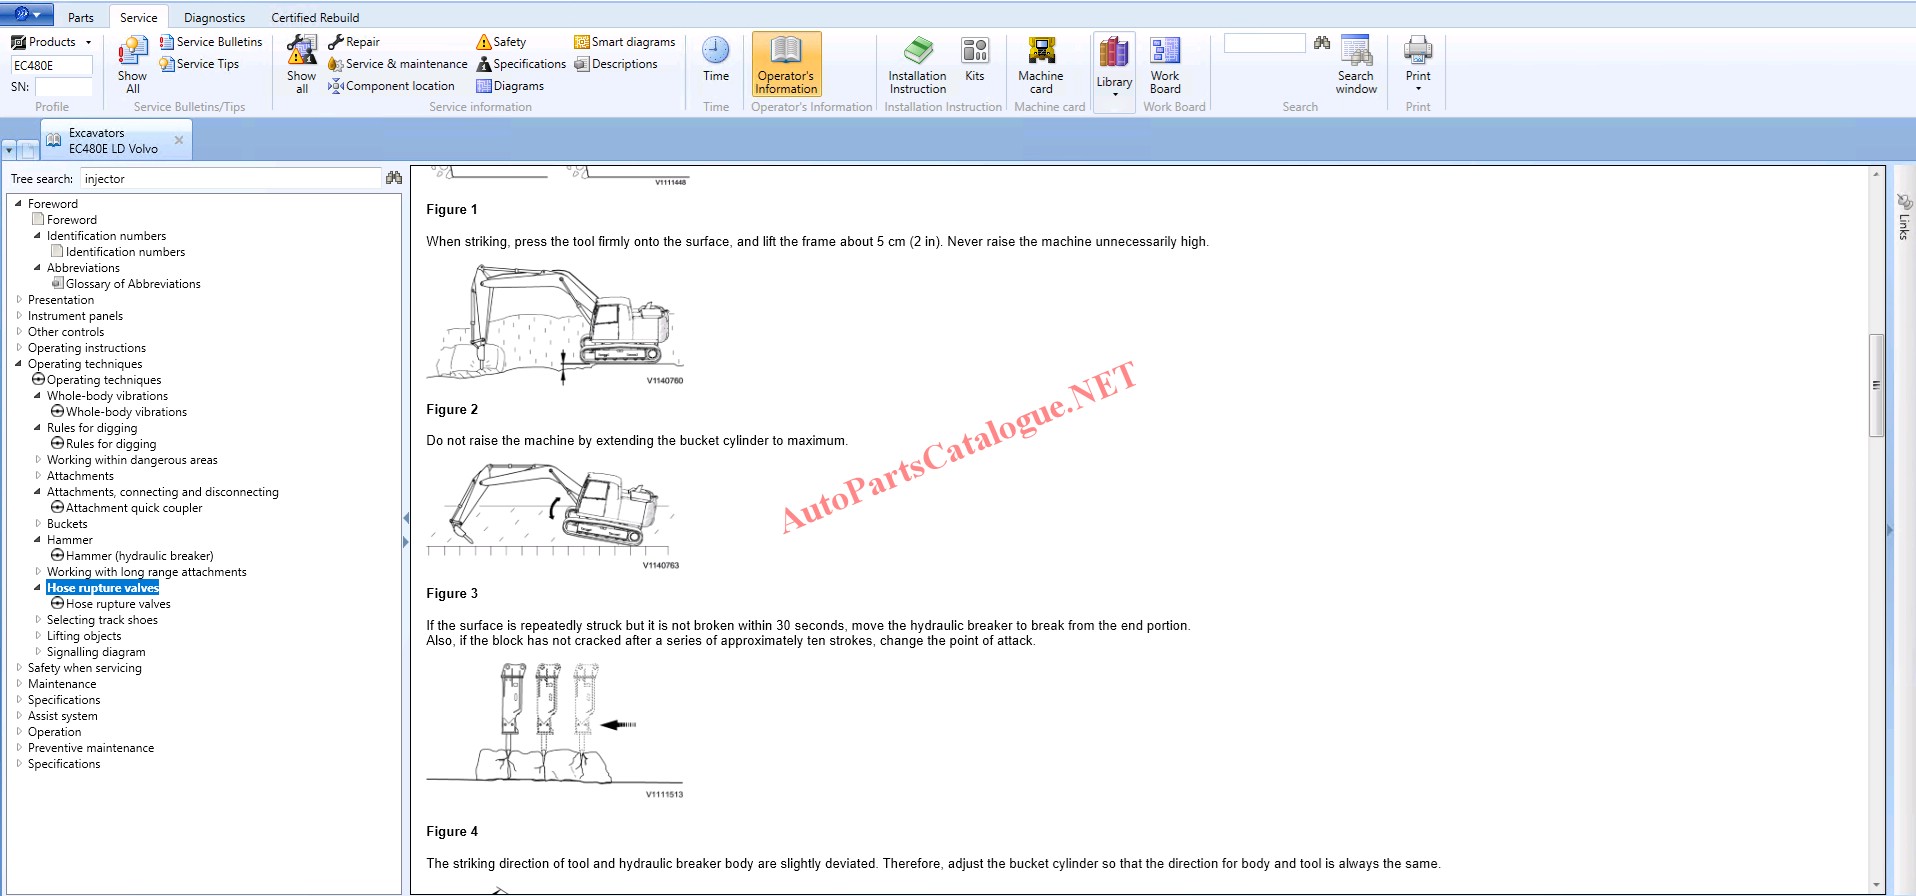This screenshot has height=896, width=1916.
Task: Click the SN input field
Action: pos(63,87)
